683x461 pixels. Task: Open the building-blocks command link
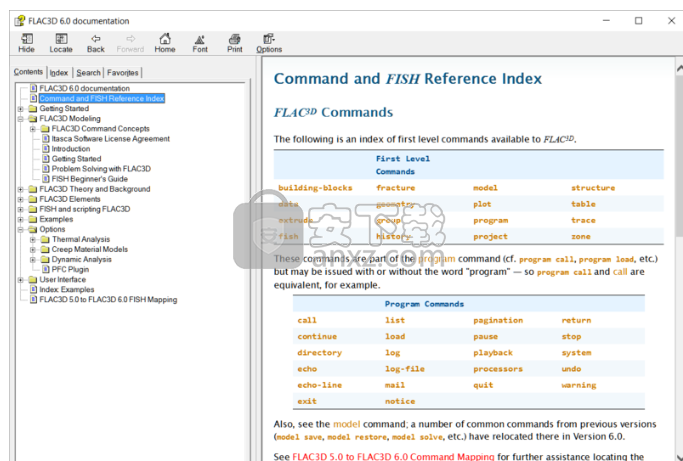[315, 188]
